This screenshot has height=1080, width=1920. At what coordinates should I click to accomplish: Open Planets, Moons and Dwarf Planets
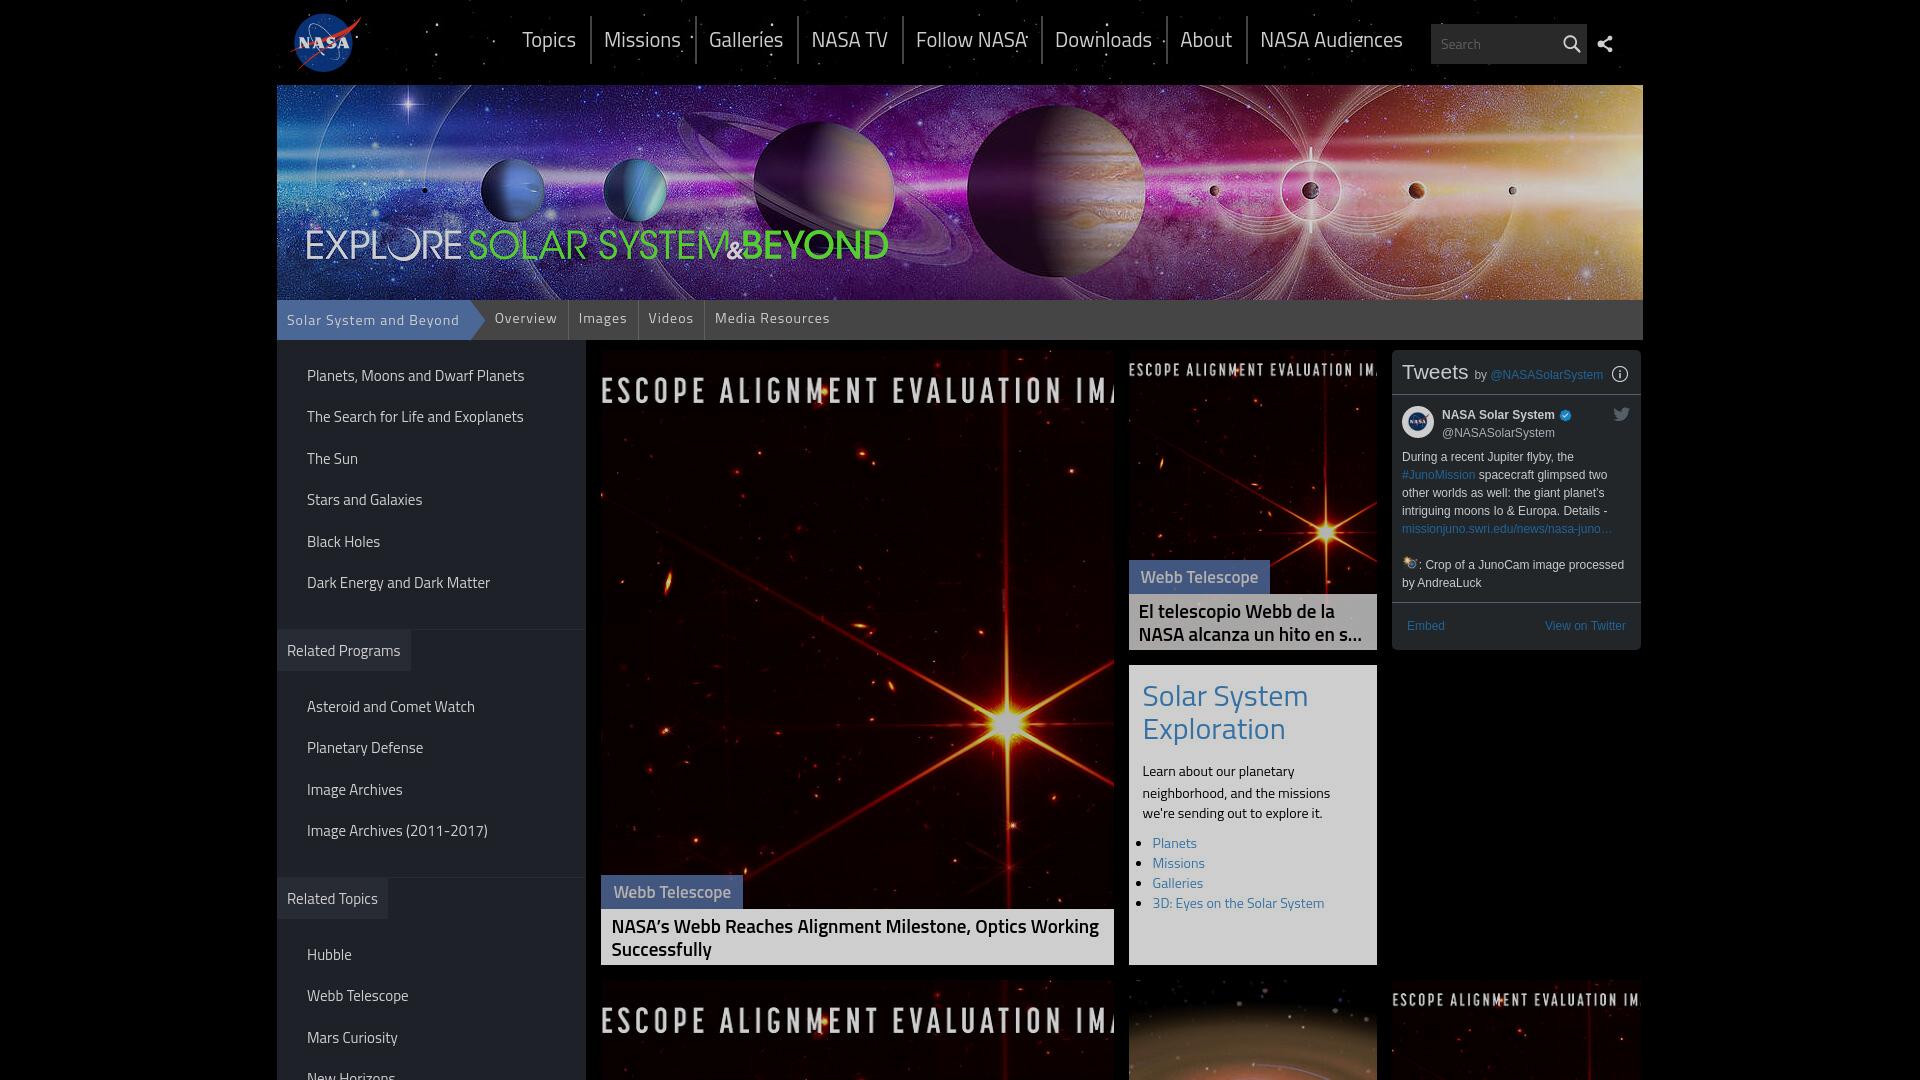[x=415, y=376]
